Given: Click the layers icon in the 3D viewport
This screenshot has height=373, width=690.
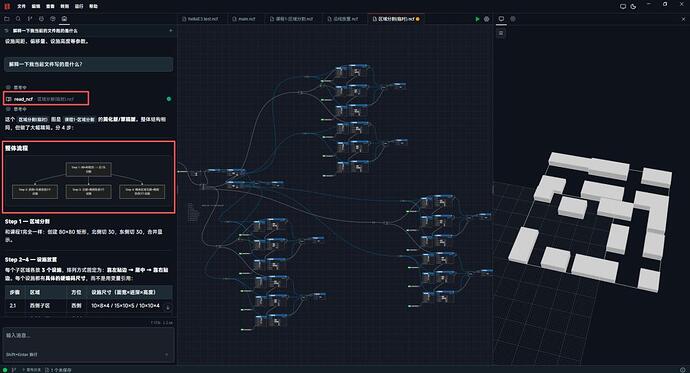Looking at the screenshot, I should coord(501,33).
